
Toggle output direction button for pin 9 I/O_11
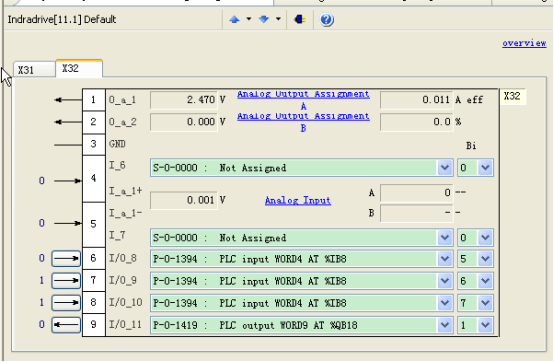[x=66, y=325]
